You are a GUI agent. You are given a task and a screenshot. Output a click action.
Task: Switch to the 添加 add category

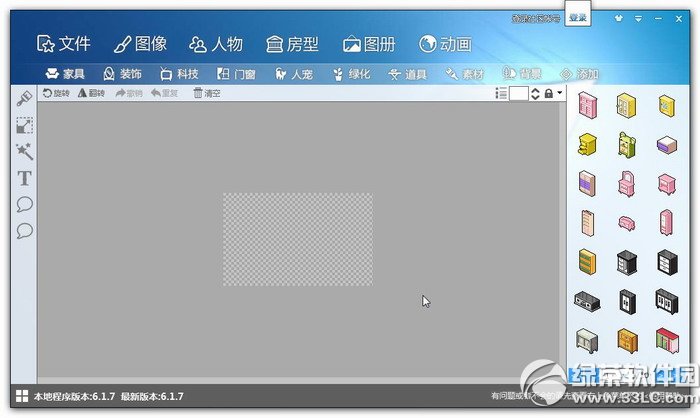click(x=579, y=74)
